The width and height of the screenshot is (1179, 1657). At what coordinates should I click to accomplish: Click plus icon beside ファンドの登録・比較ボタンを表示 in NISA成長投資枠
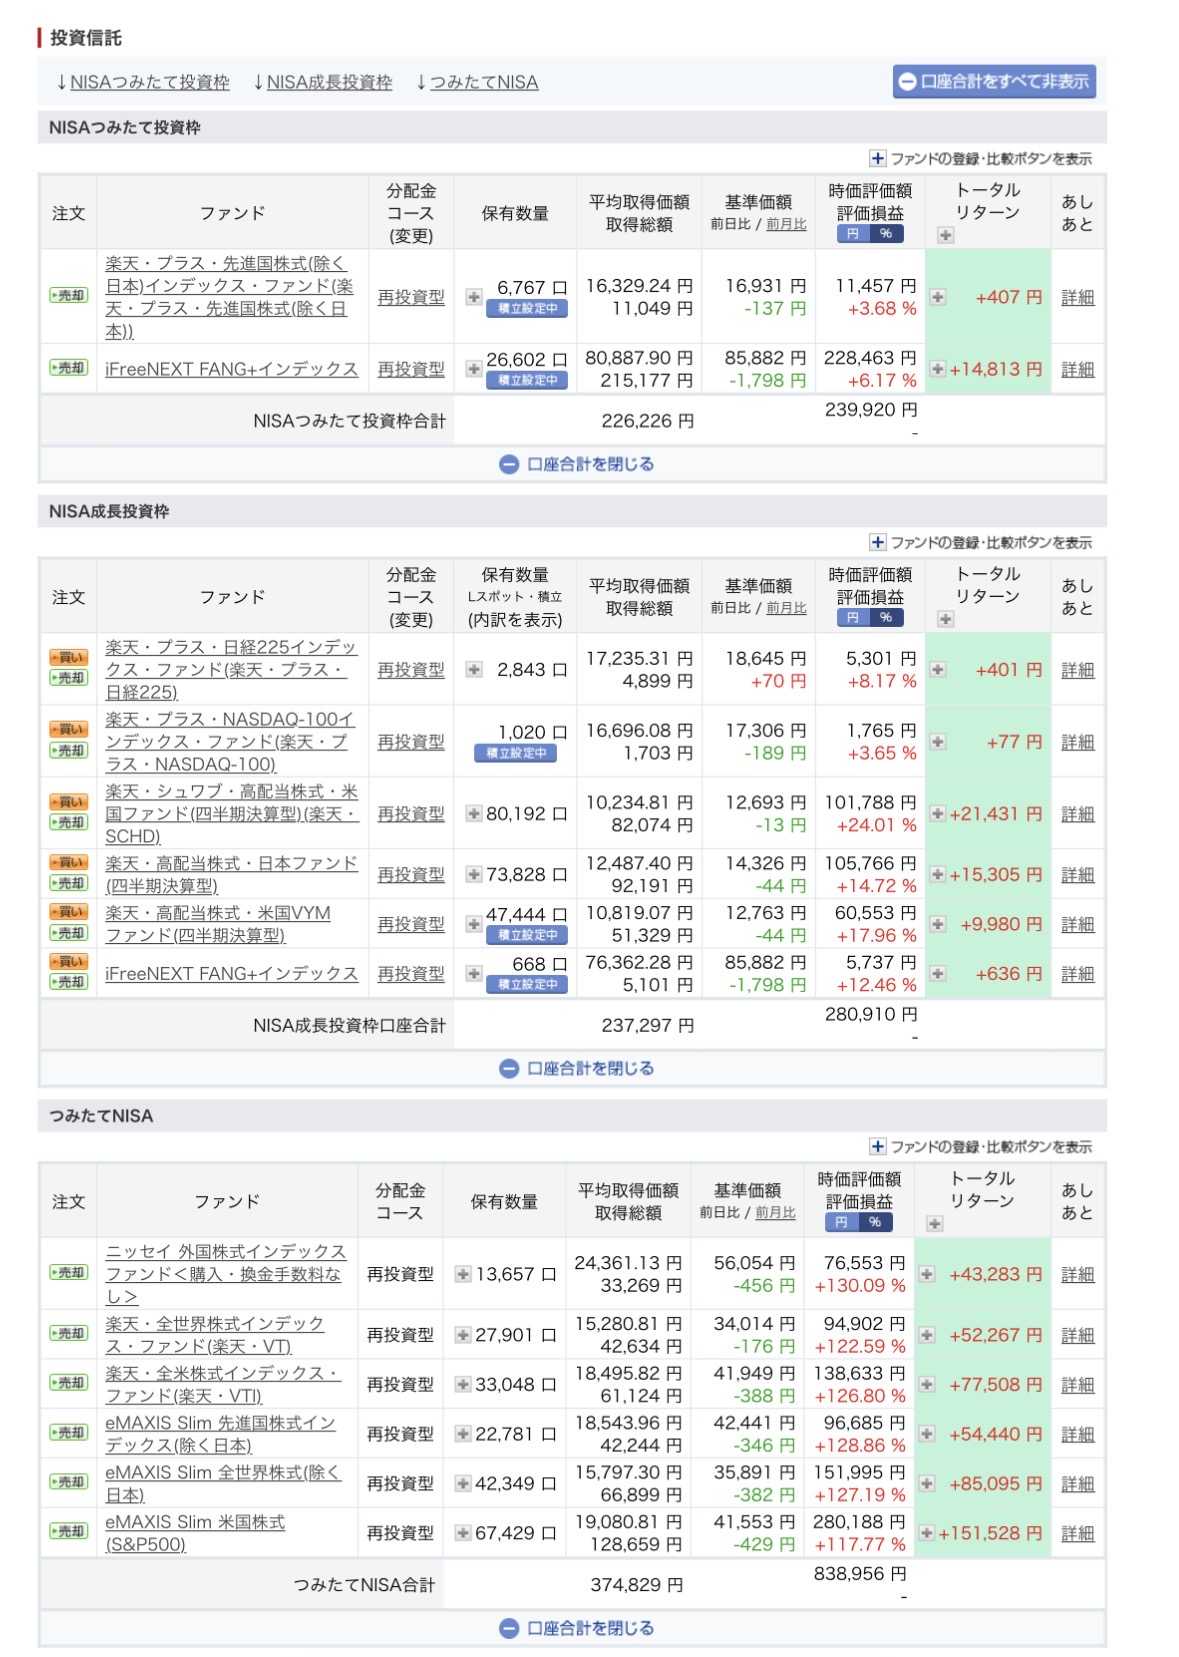coord(877,542)
